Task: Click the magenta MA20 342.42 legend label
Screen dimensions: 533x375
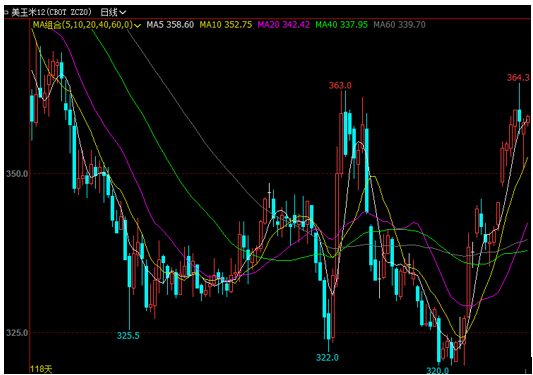Action: 283,25
